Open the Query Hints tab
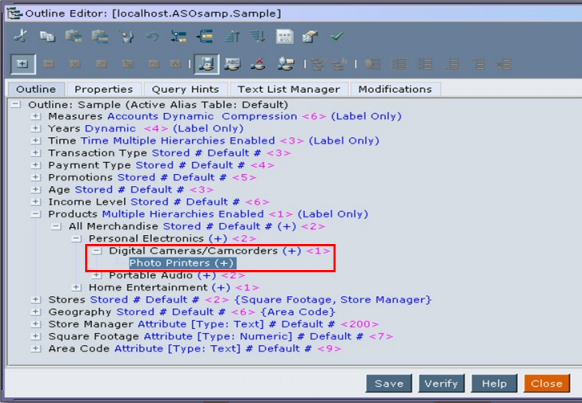This screenshot has width=582, height=403. point(185,89)
